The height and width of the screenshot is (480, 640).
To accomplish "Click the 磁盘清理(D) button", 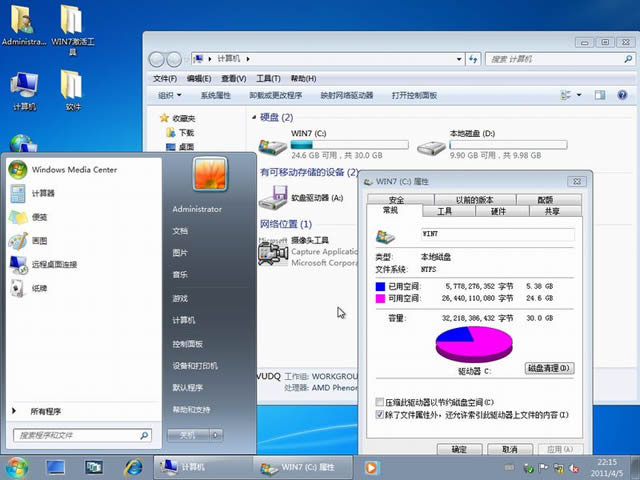I will tap(549, 368).
